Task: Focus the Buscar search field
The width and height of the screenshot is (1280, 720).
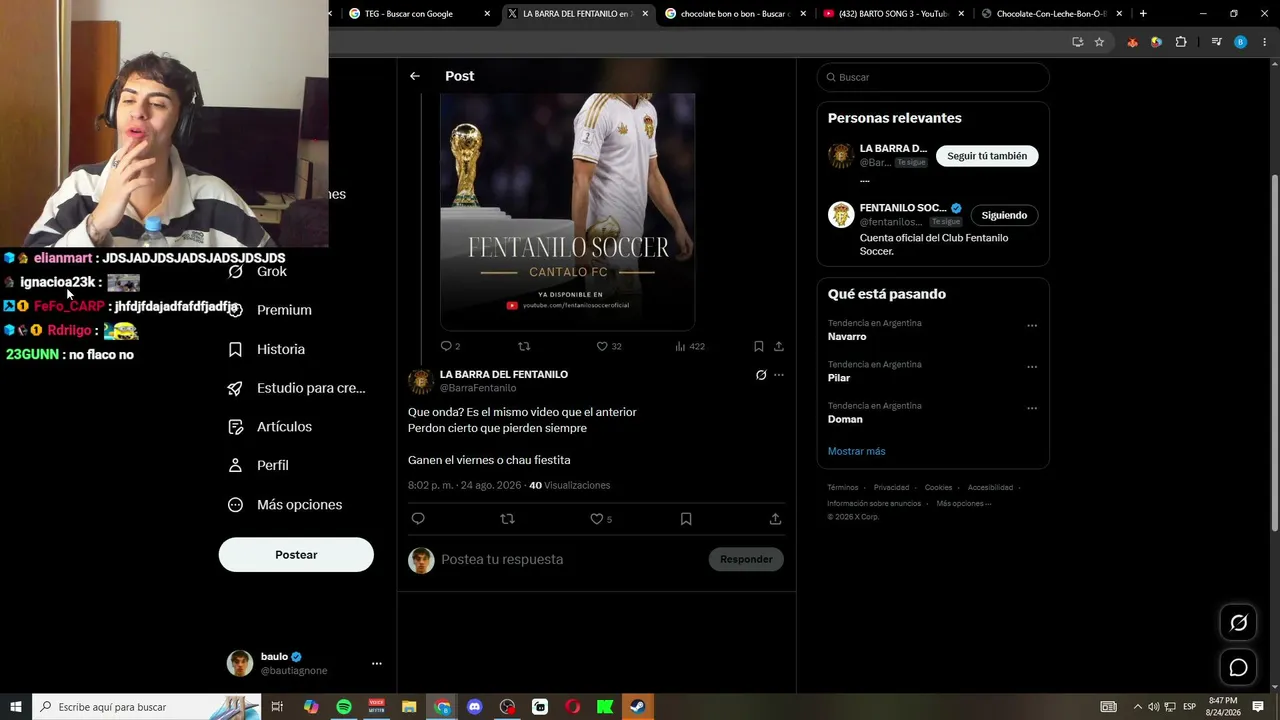Action: click(x=933, y=77)
